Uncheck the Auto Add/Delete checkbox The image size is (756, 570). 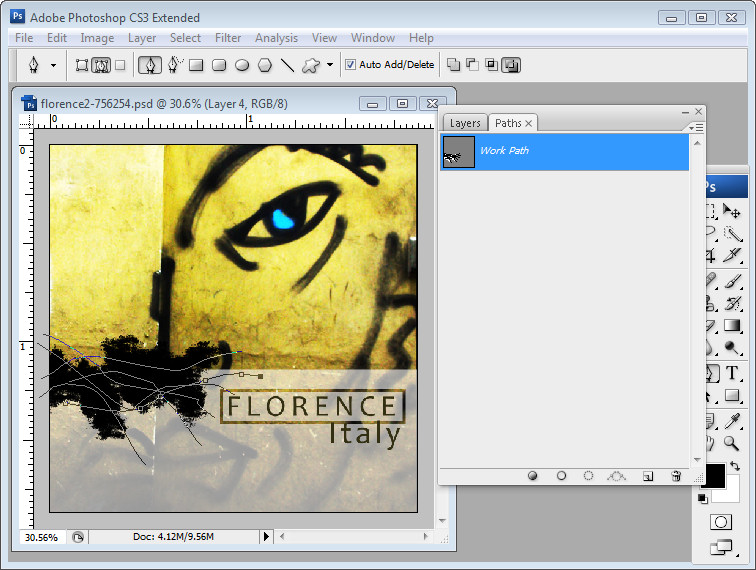[x=351, y=65]
